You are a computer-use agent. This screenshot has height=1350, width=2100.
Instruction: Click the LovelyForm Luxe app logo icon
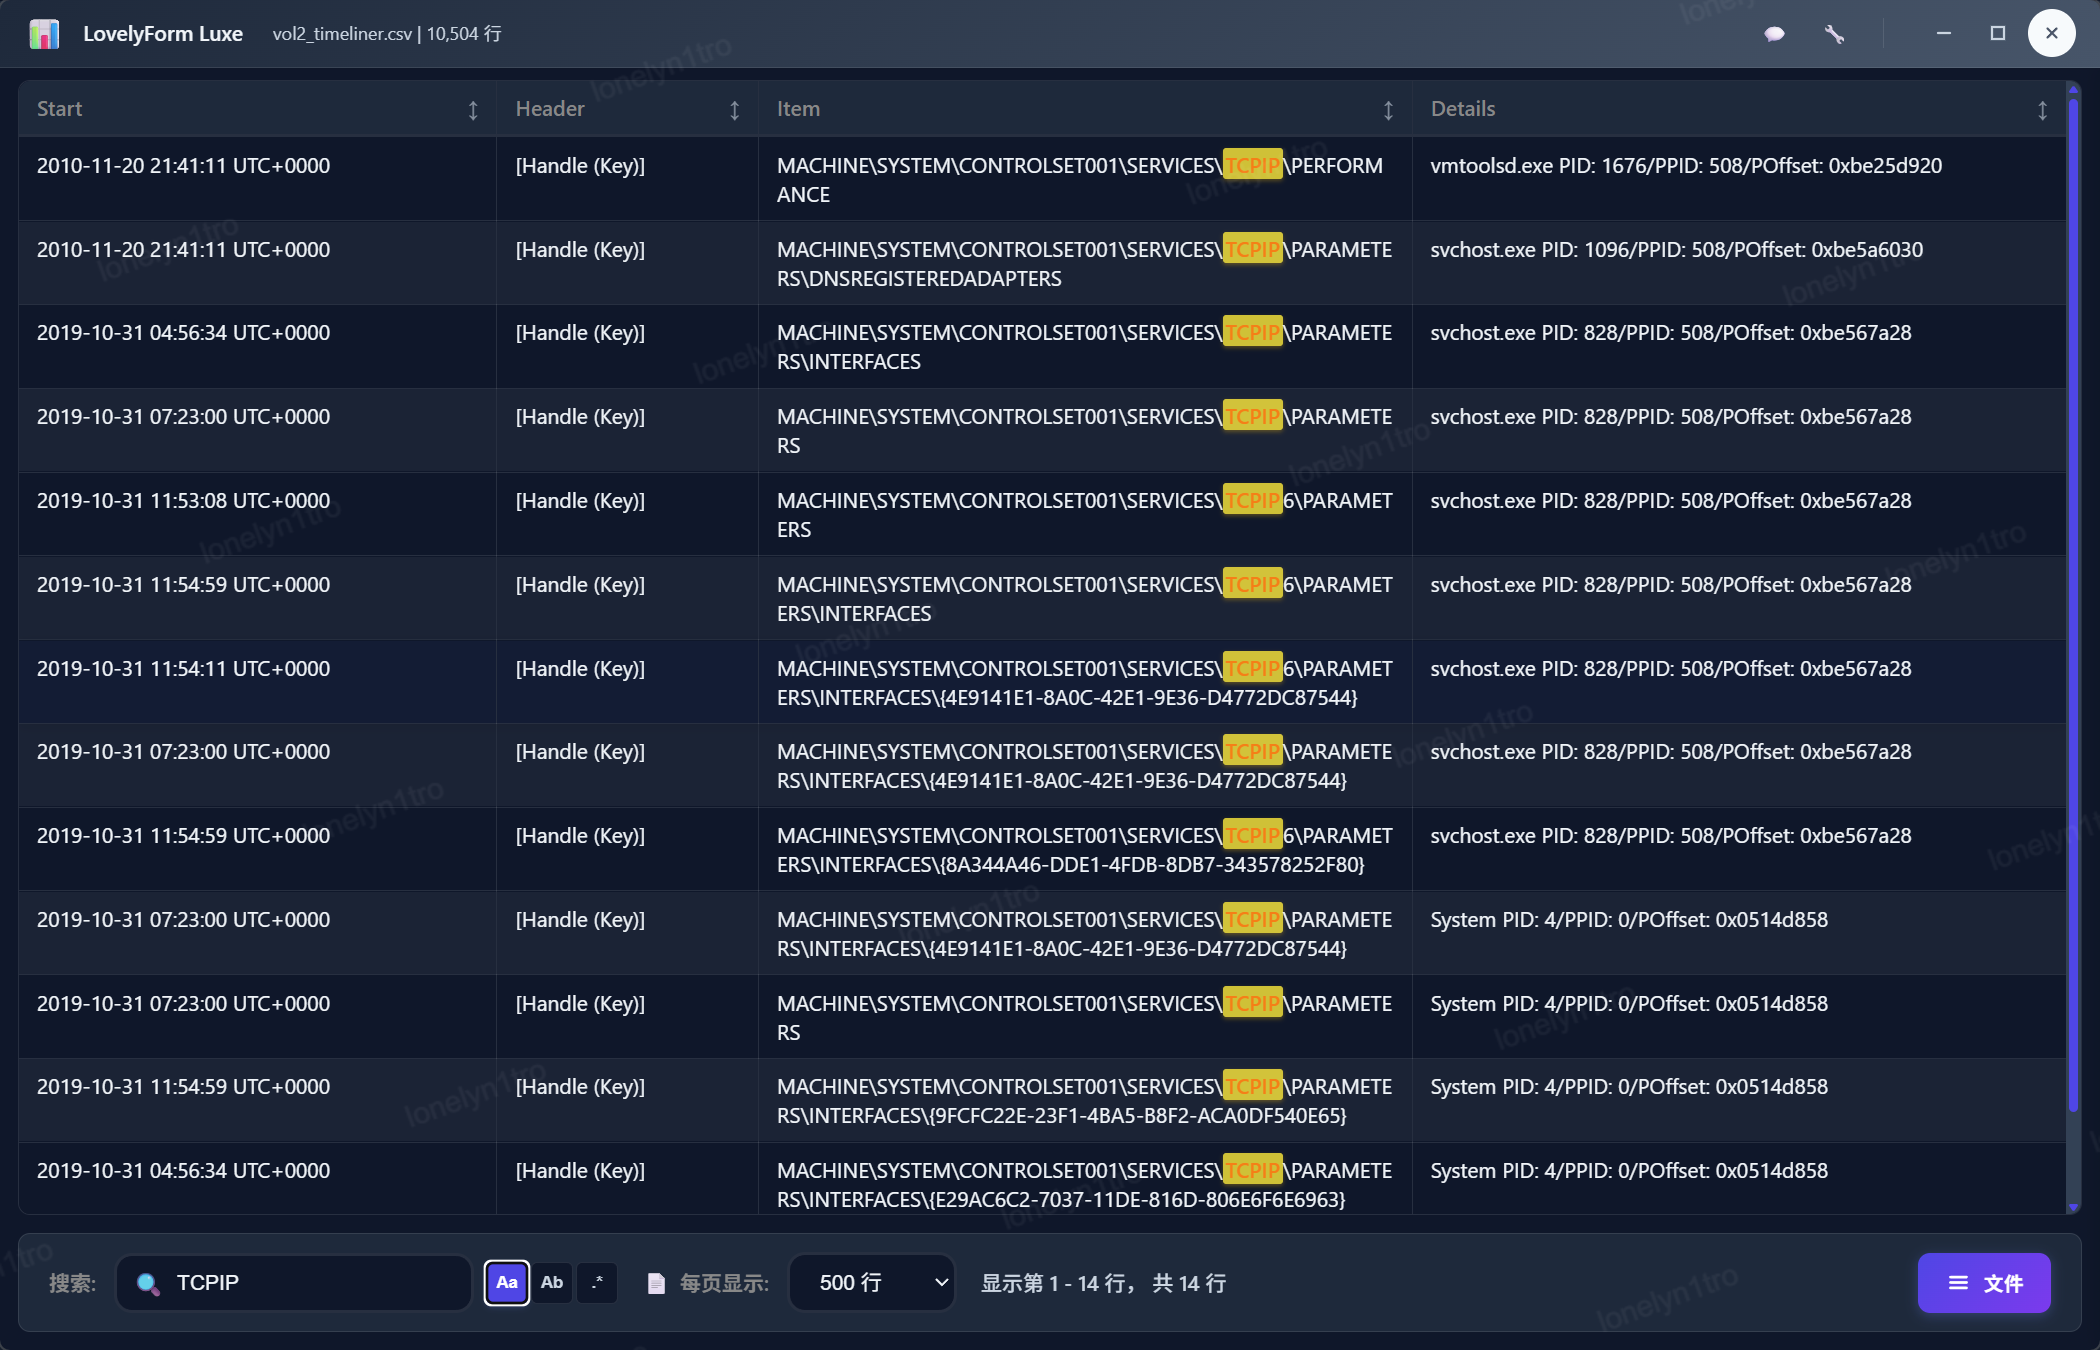44,34
